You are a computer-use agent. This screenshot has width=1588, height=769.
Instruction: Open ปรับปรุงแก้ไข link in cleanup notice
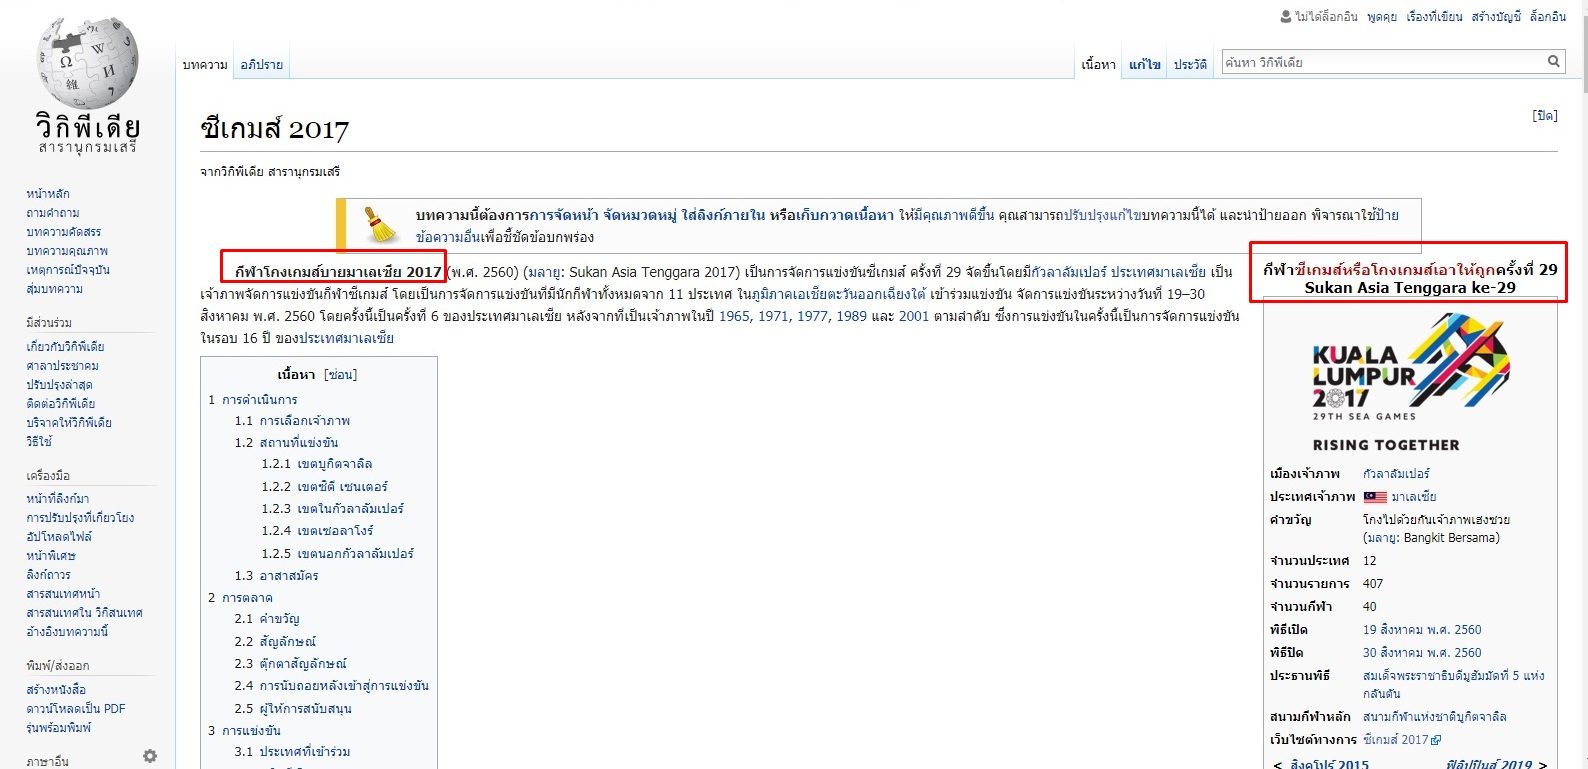coord(1101,215)
